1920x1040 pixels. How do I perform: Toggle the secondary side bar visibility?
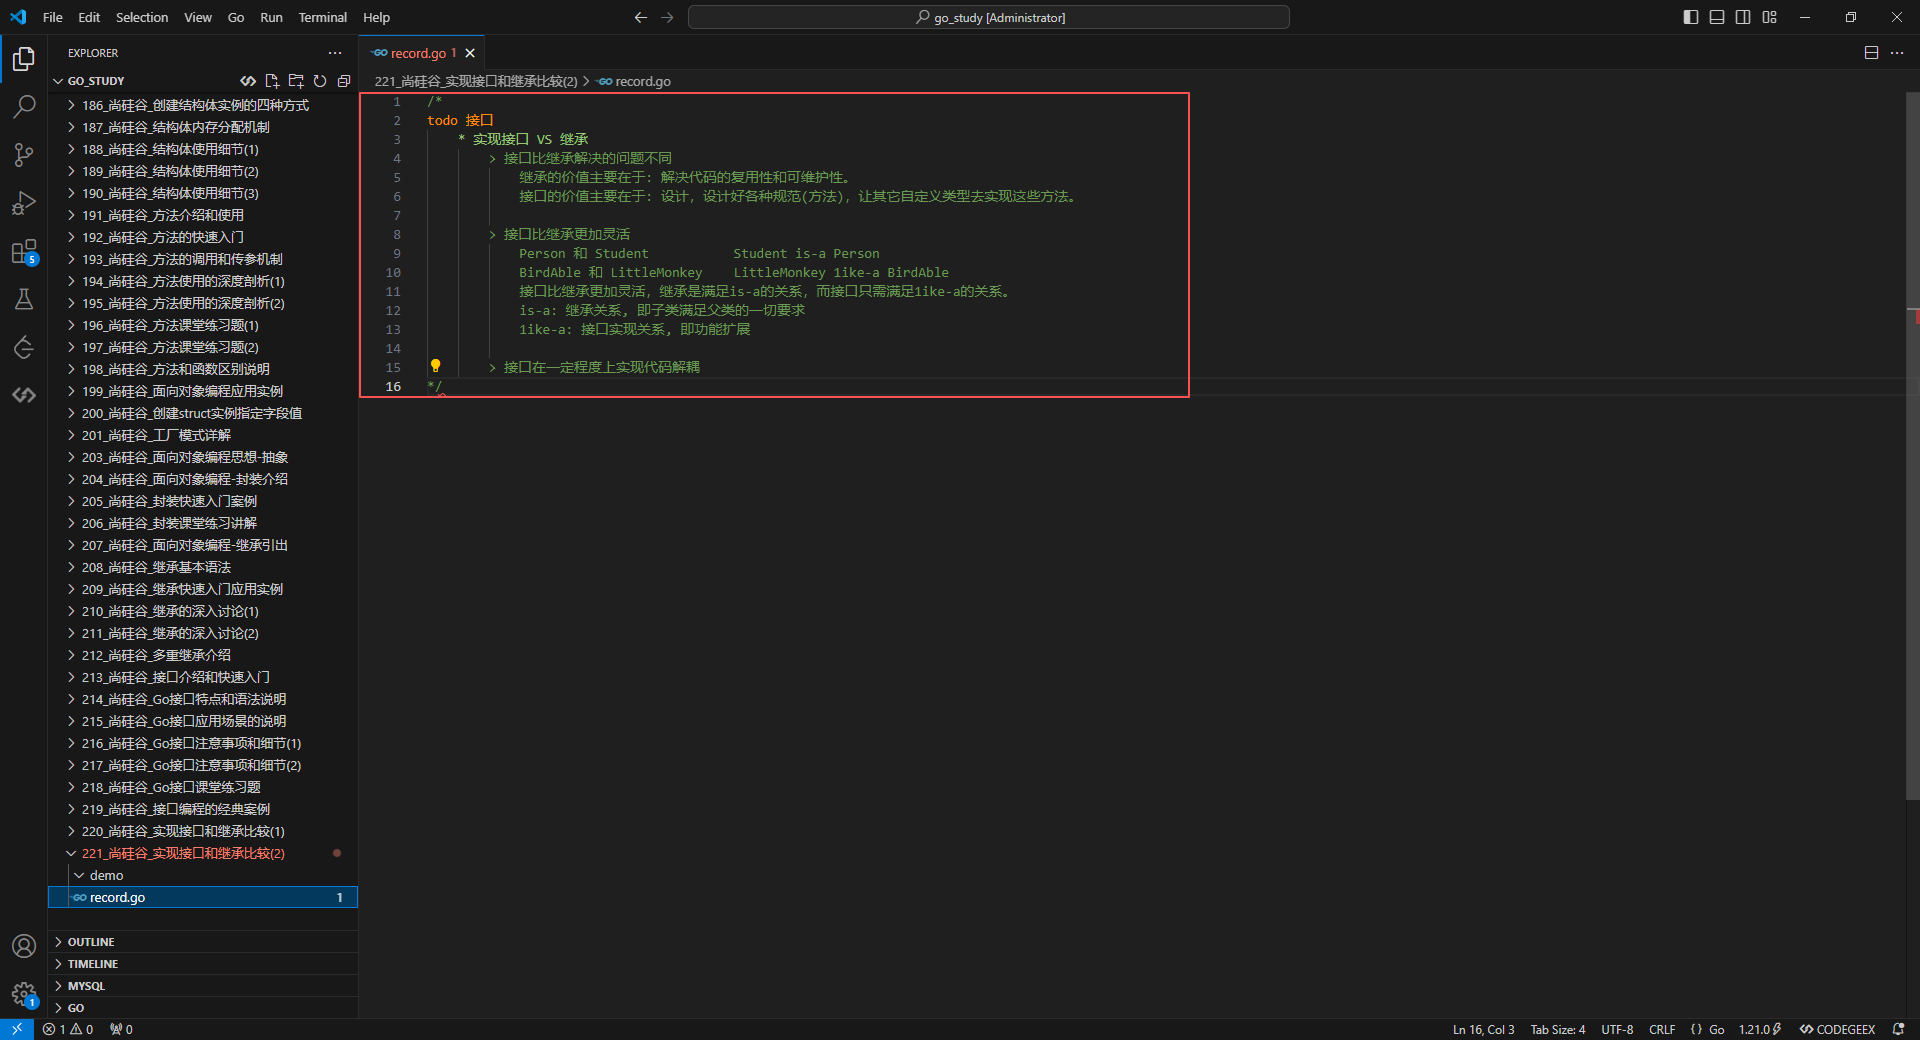(x=1743, y=17)
